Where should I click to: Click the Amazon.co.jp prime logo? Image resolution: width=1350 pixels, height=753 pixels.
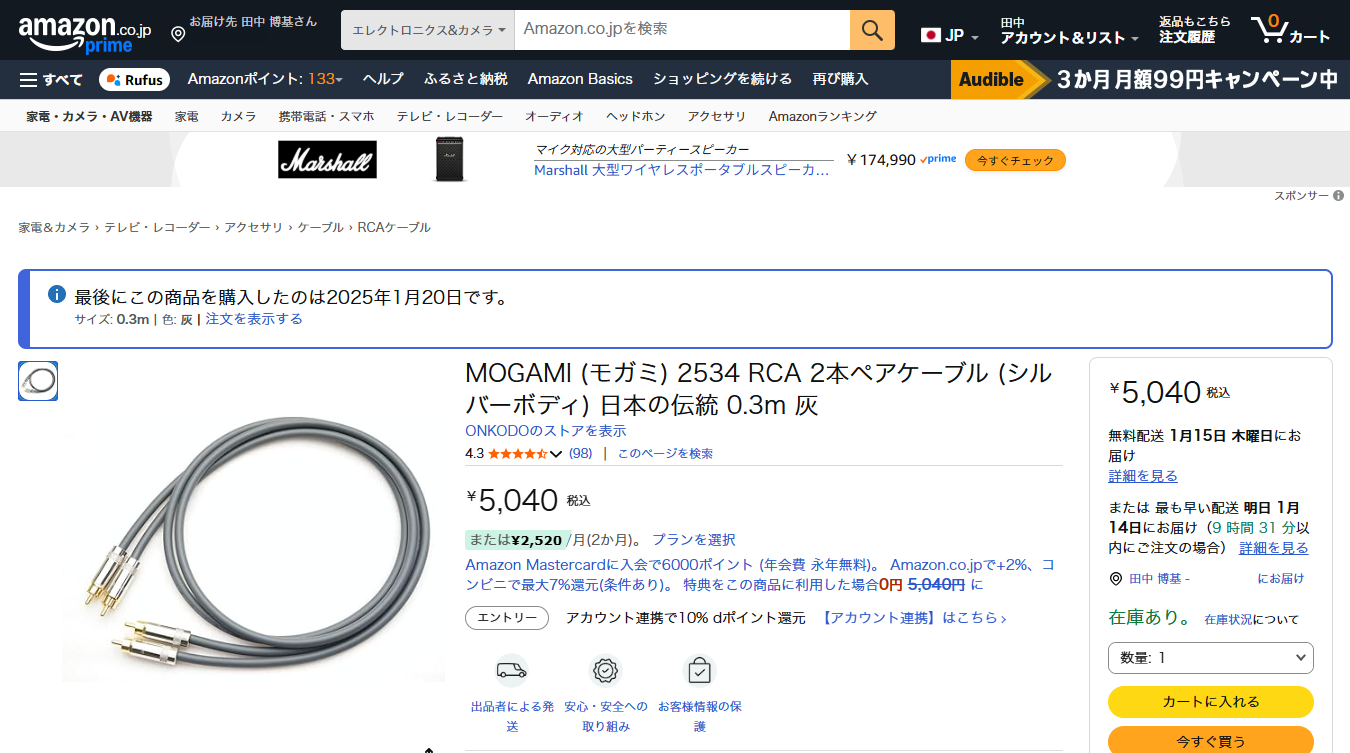[85, 33]
